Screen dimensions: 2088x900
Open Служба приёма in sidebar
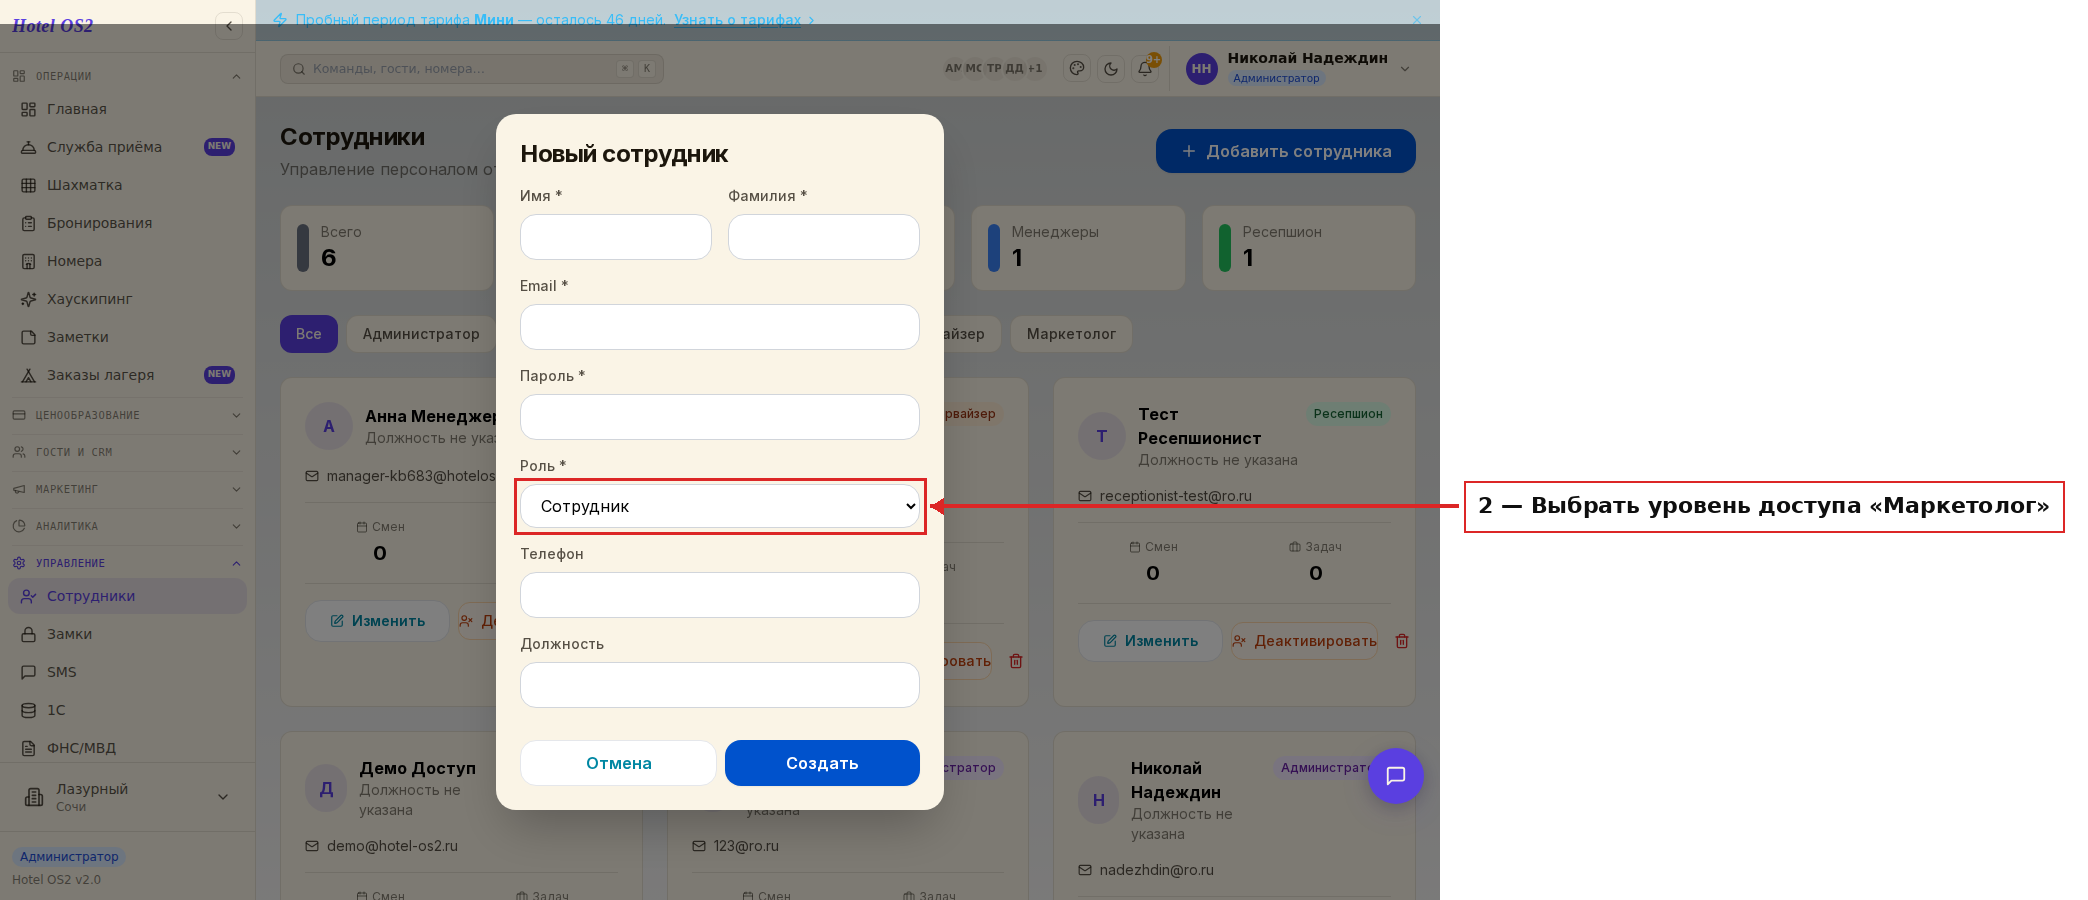point(127,147)
